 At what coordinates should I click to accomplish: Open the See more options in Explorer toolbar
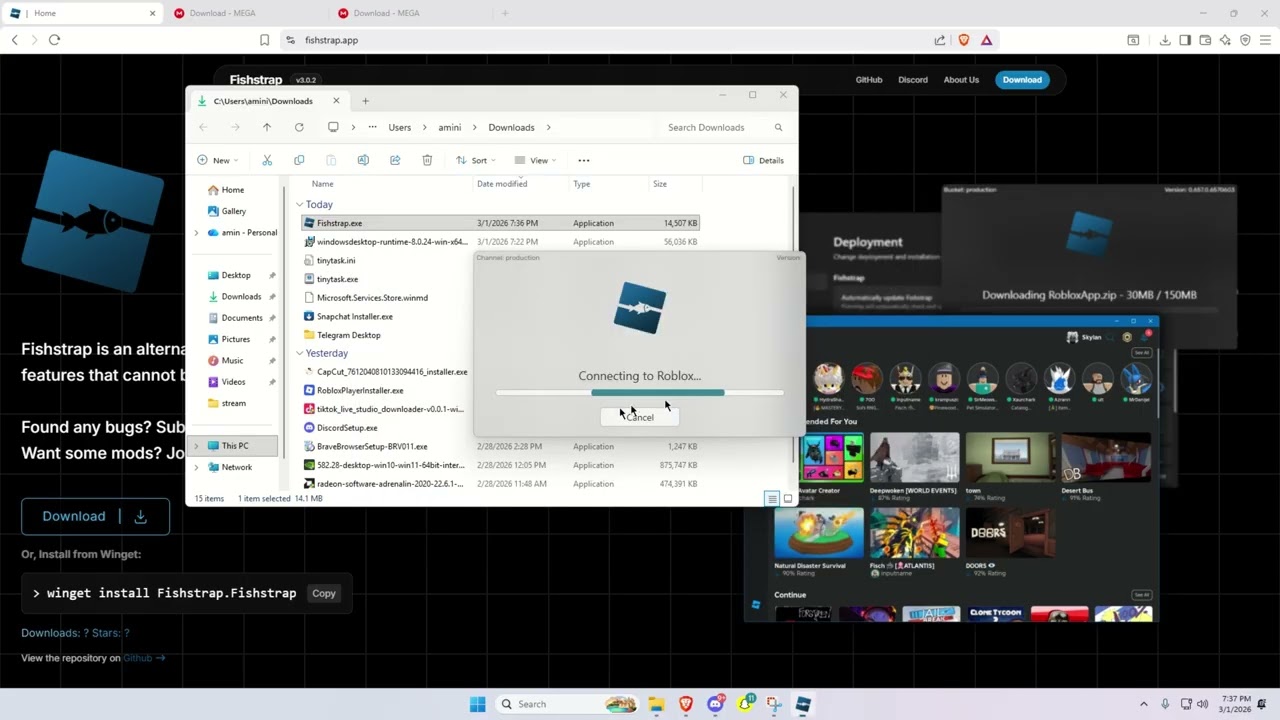tap(584, 160)
